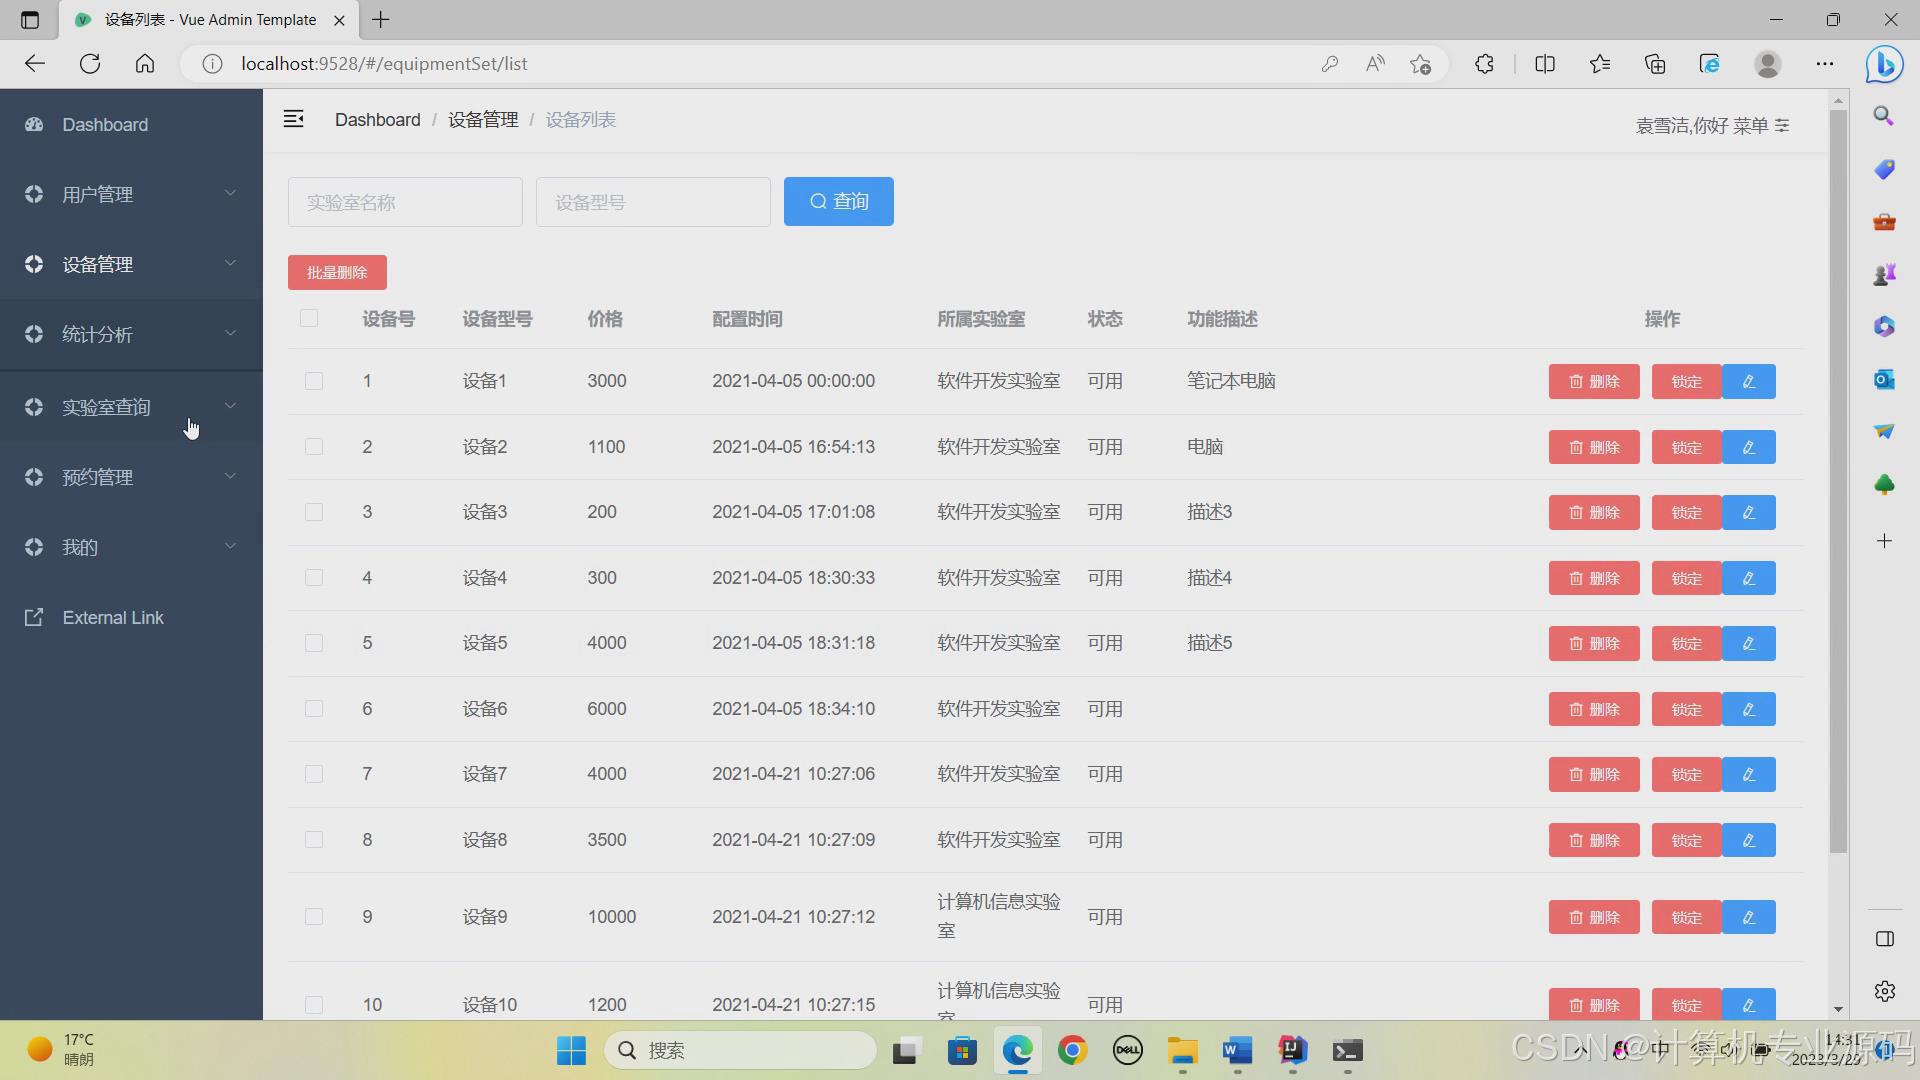Add this page to favorites star icon
Image resolution: width=1920 pixels, height=1080 pixels.
(x=1420, y=64)
